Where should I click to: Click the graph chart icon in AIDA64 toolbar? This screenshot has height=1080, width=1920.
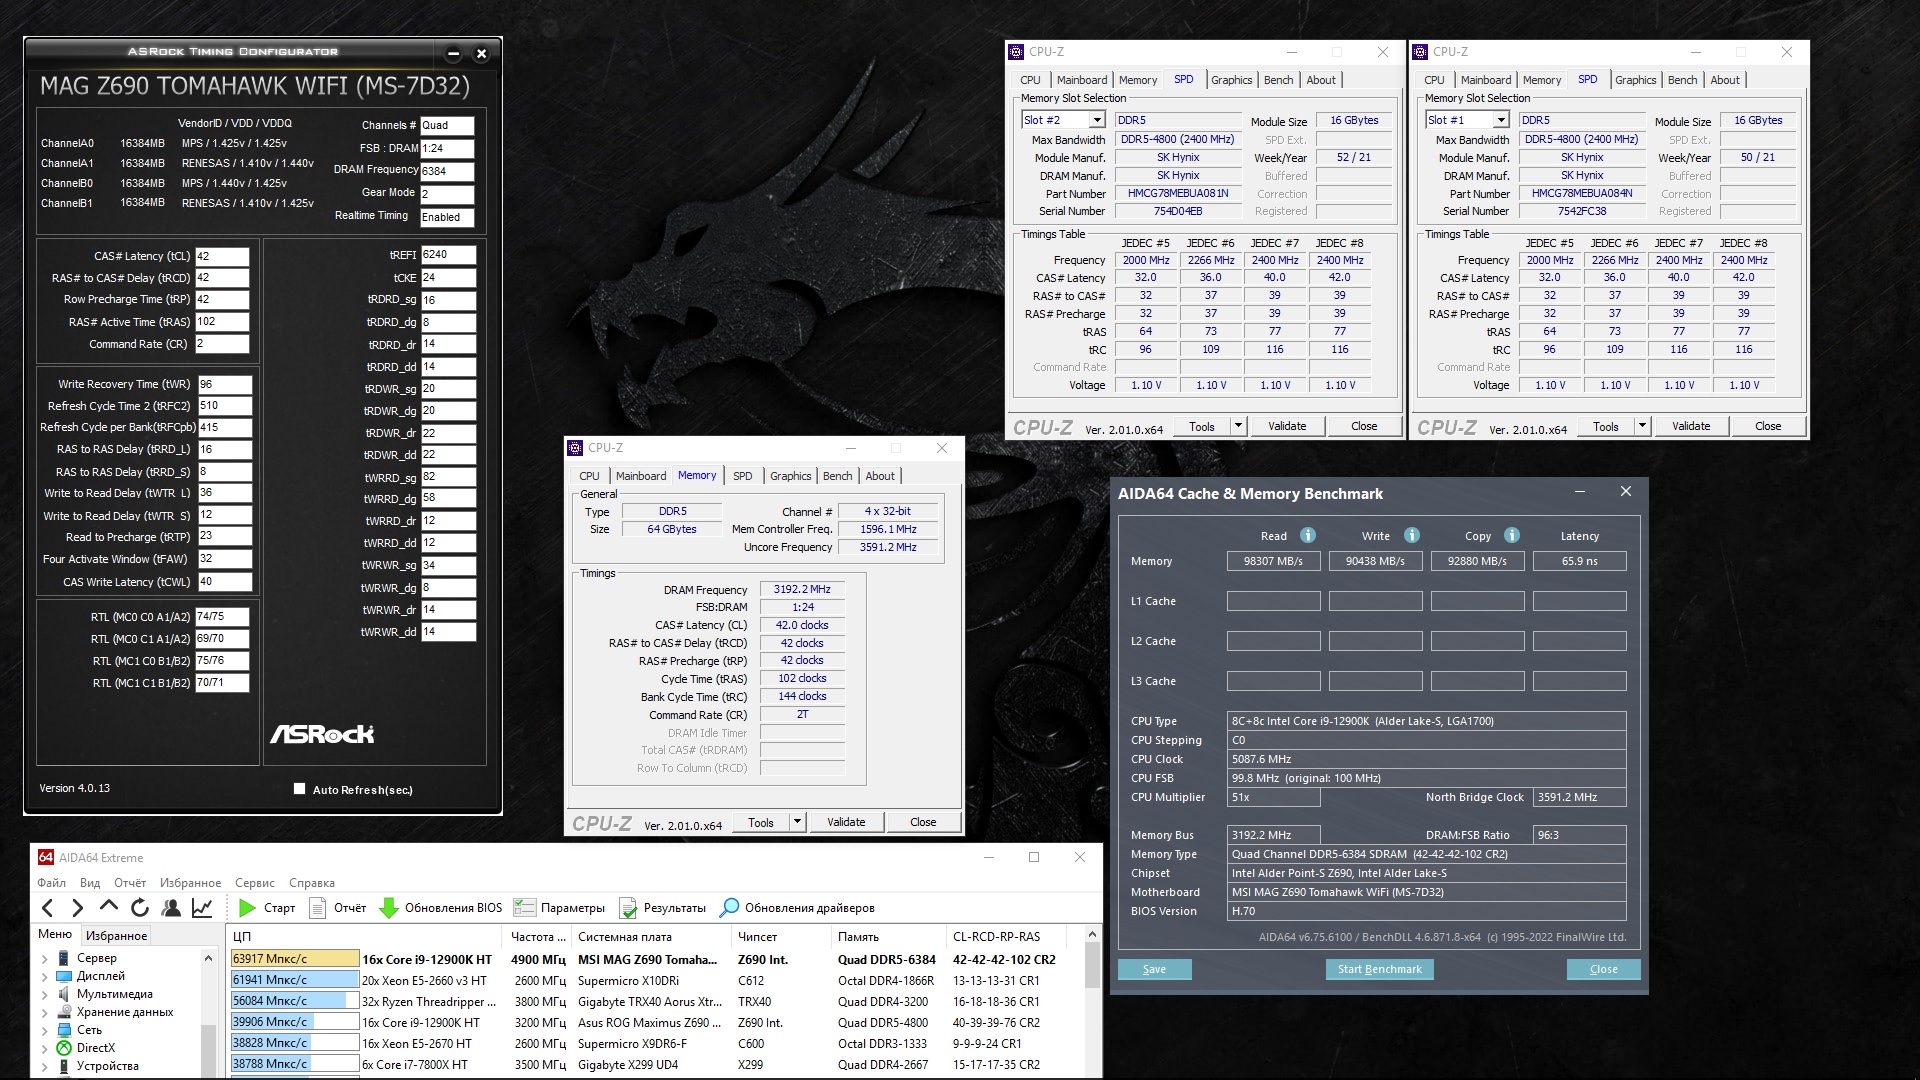(202, 908)
